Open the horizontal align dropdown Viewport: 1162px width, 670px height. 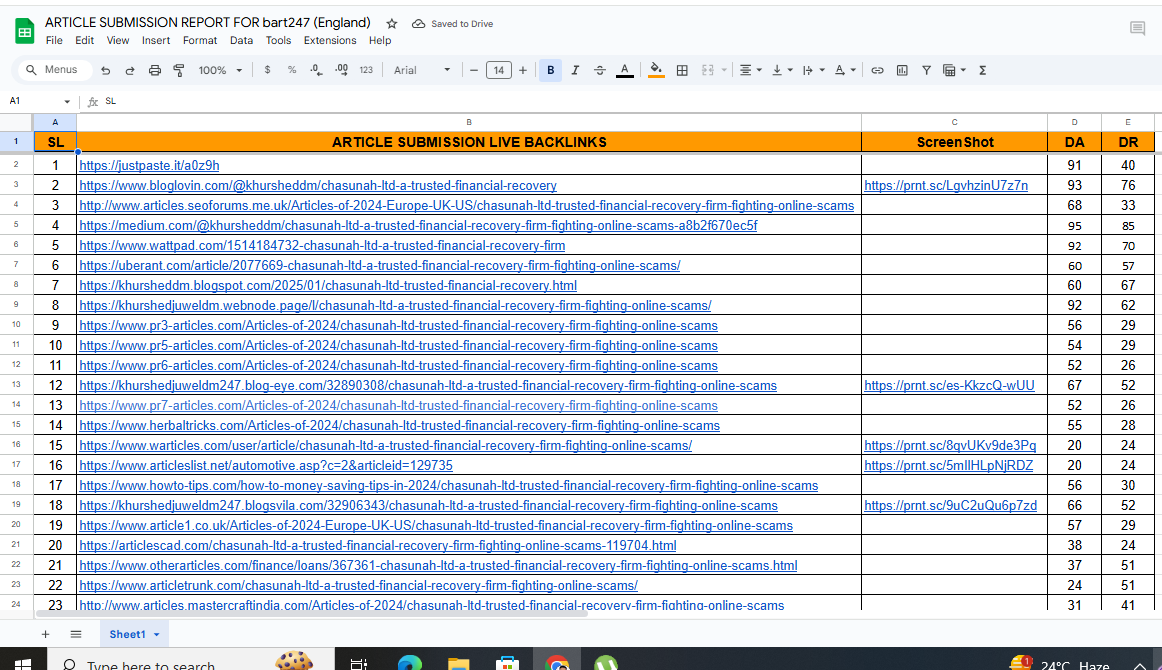pyautogui.click(x=750, y=70)
